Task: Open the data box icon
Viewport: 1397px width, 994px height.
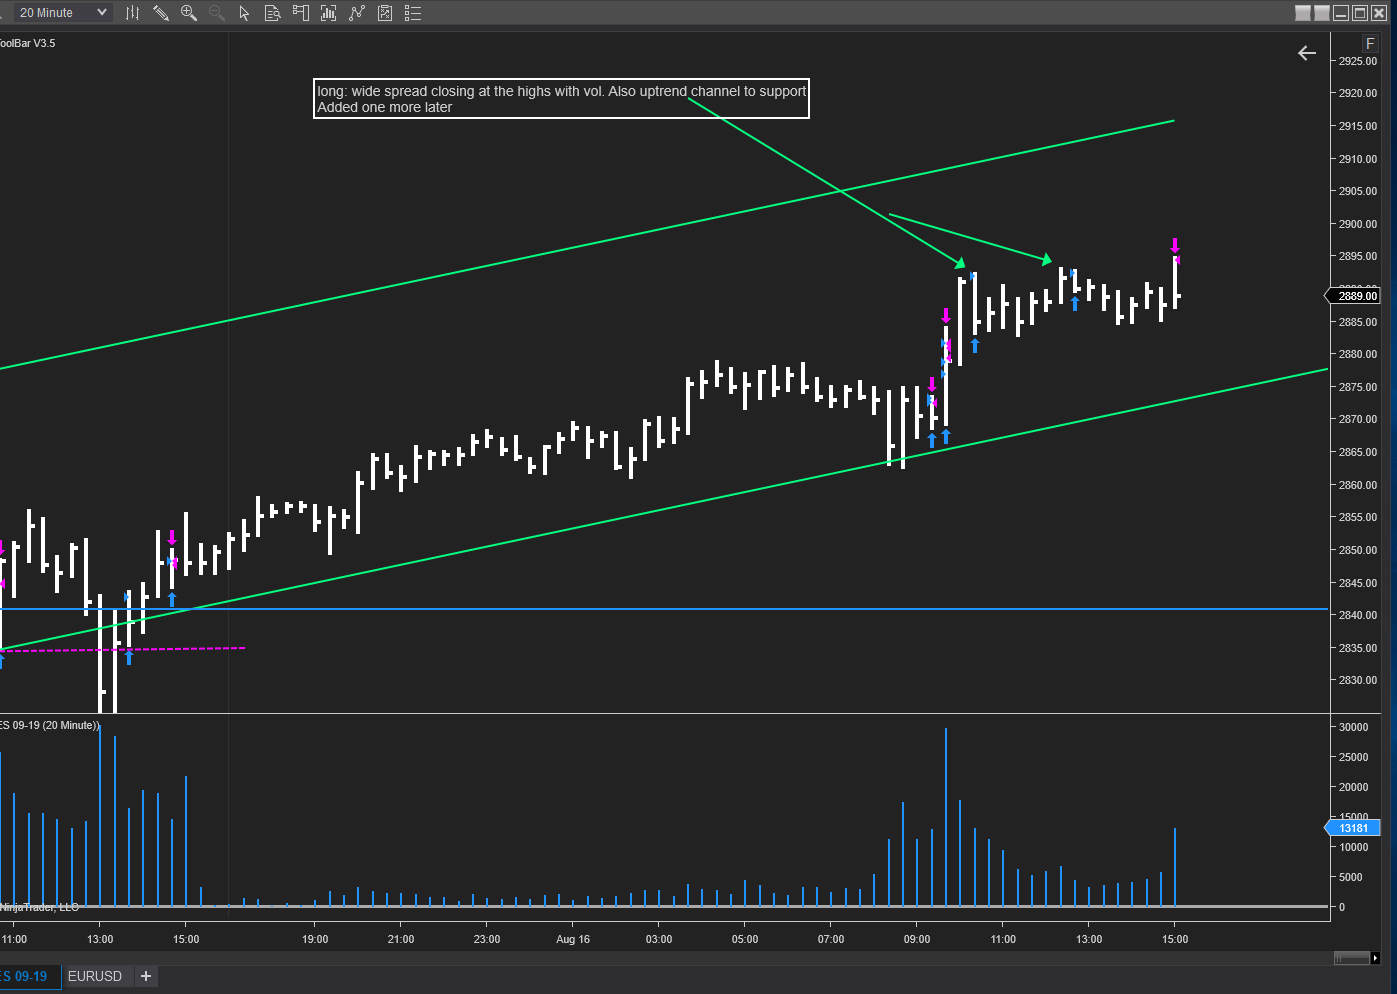Action: tap(272, 13)
